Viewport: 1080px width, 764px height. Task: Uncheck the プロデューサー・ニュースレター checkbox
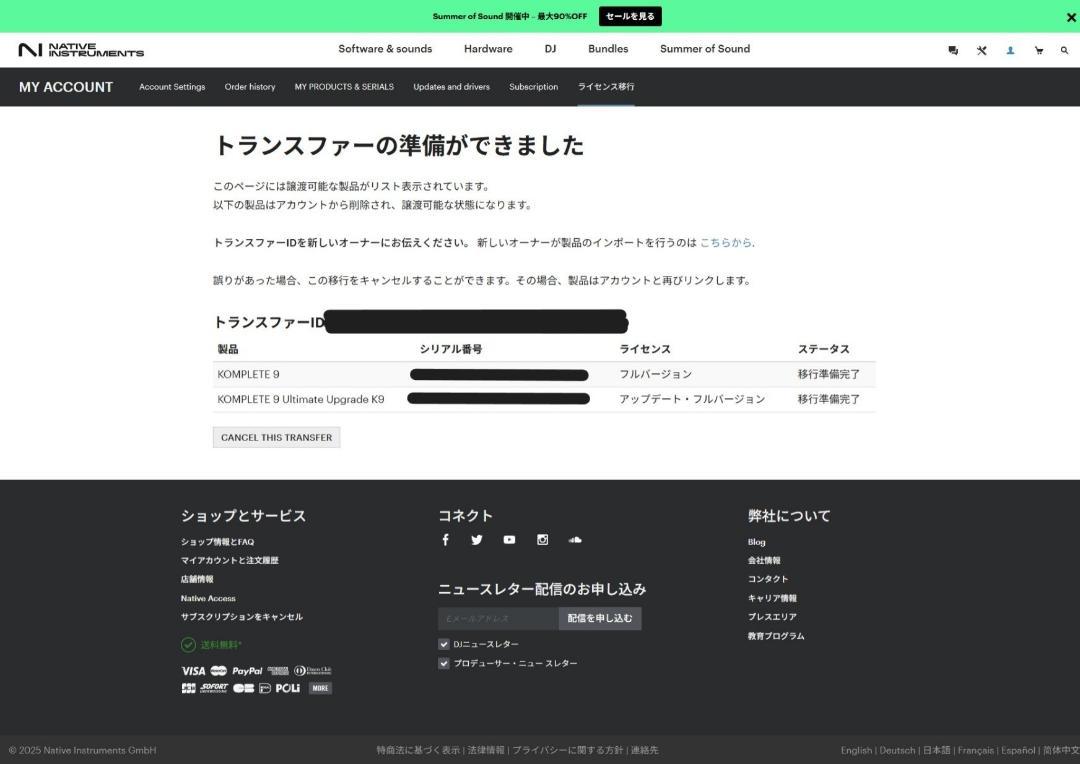pyautogui.click(x=444, y=663)
